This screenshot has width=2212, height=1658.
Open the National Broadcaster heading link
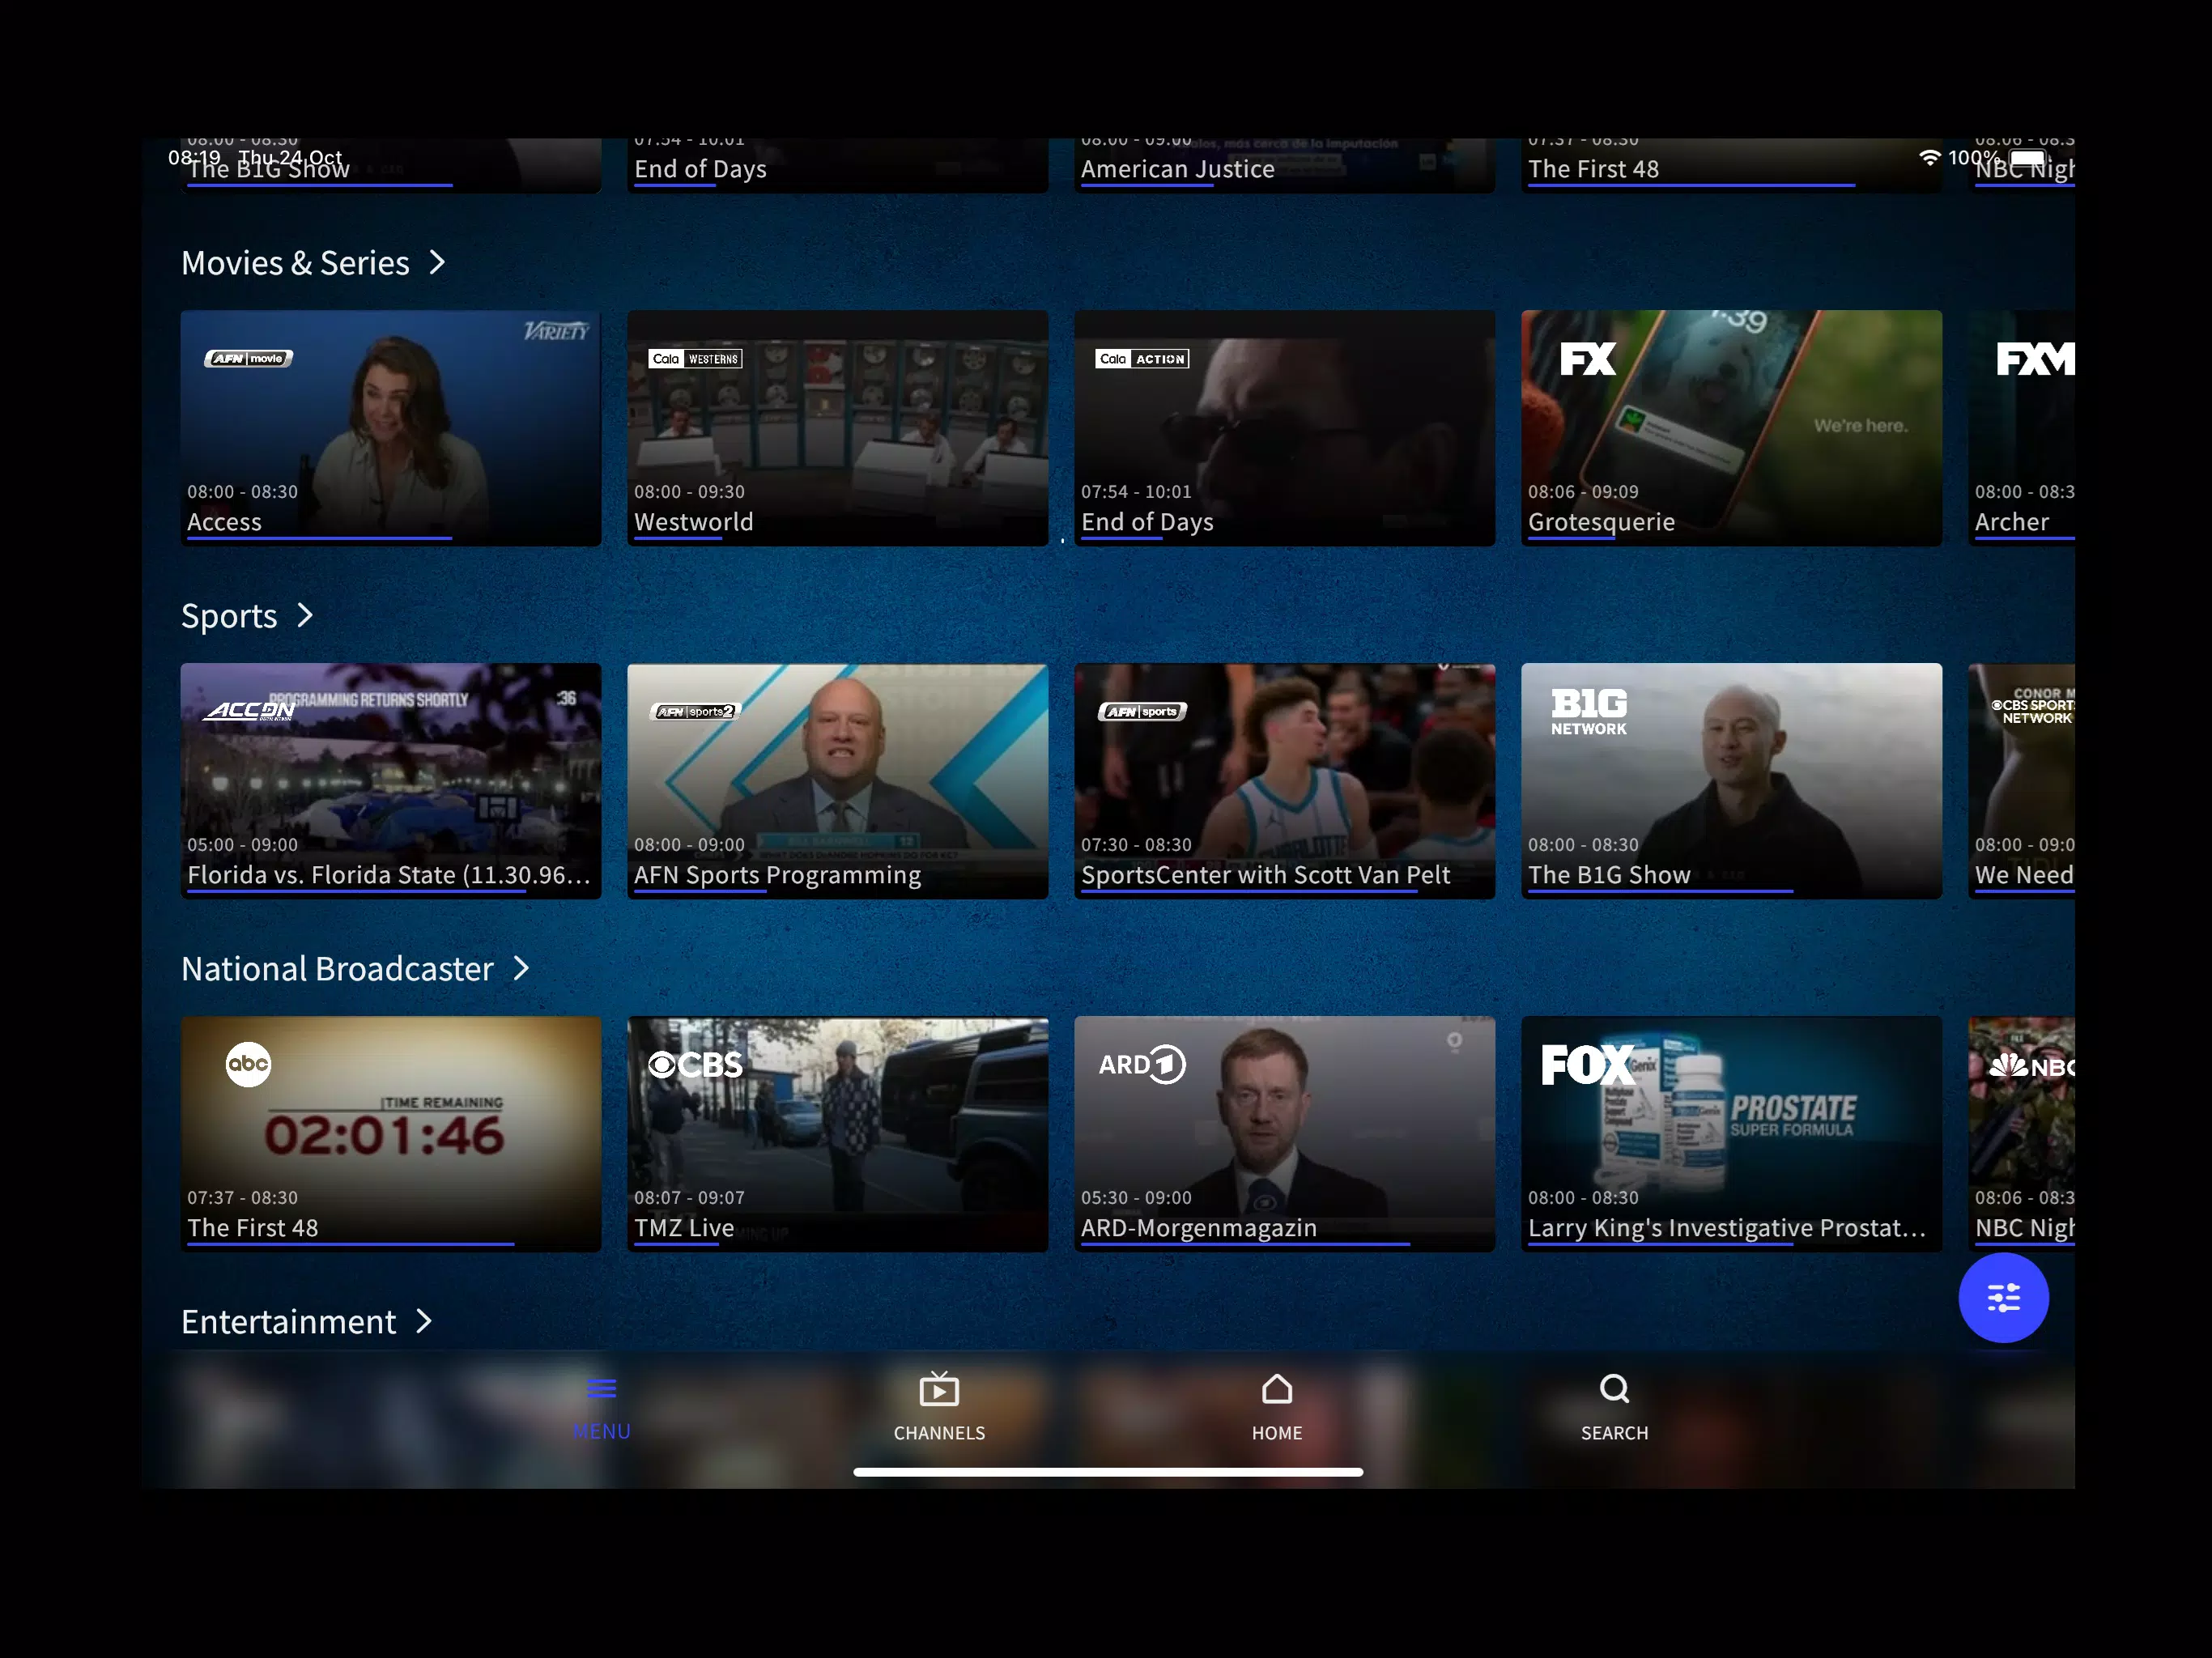click(337, 969)
